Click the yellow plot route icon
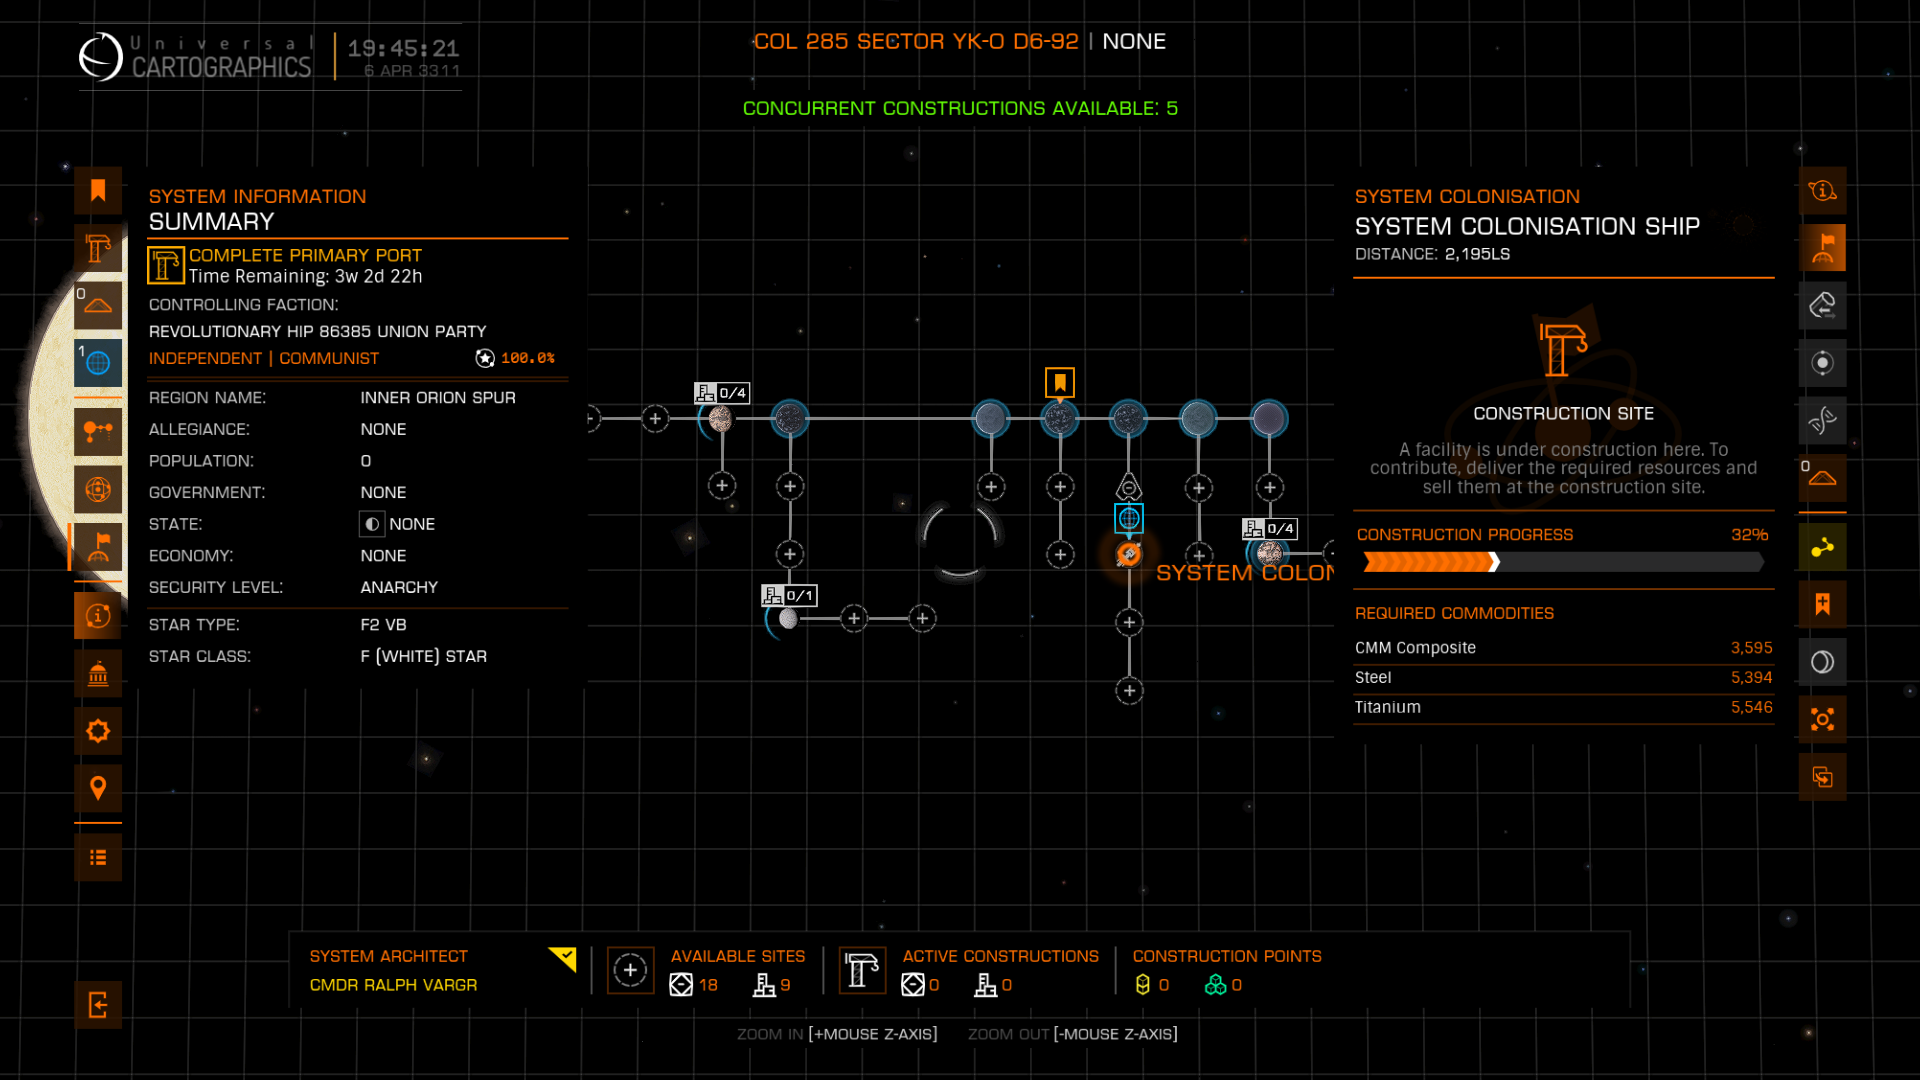Viewport: 1920px width, 1080px height. tap(1822, 547)
